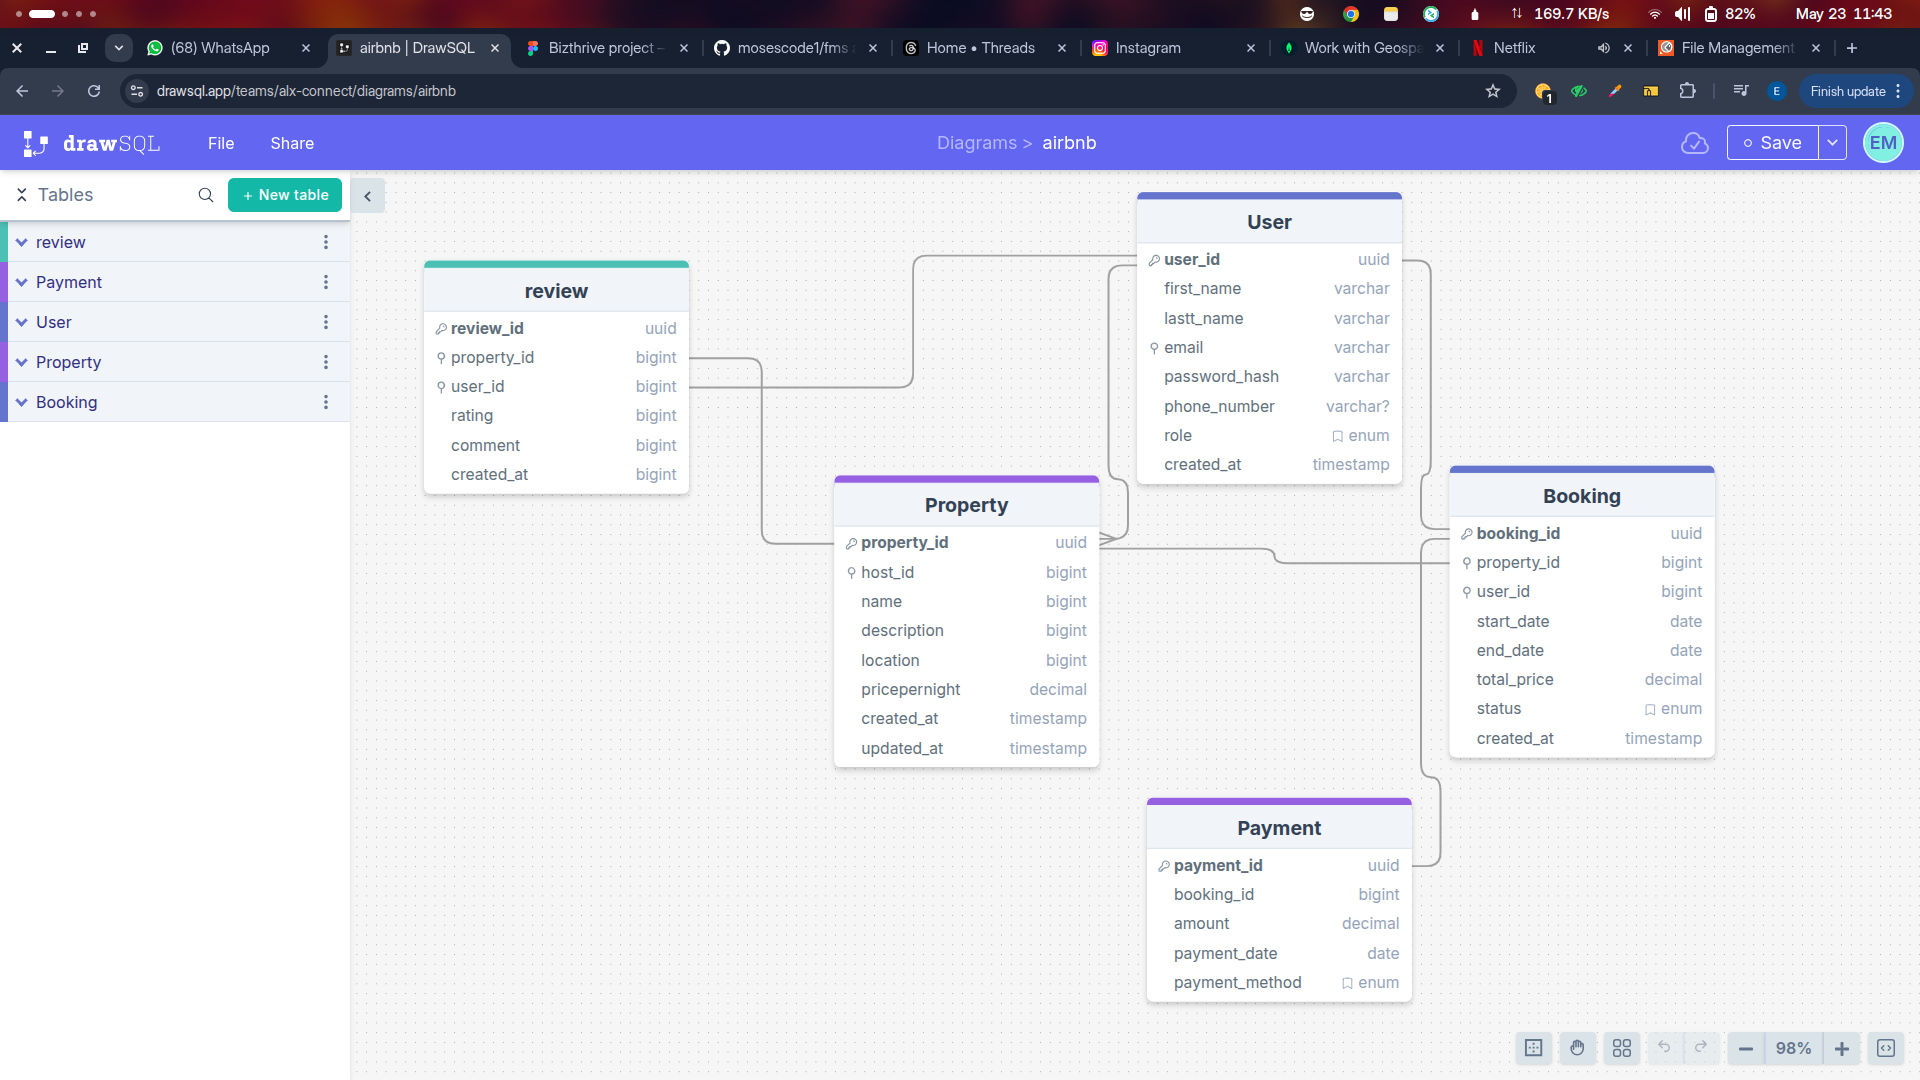Click the 98% zoom level indicator
This screenshot has height=1080, width=1920.
point(1794,1048)
